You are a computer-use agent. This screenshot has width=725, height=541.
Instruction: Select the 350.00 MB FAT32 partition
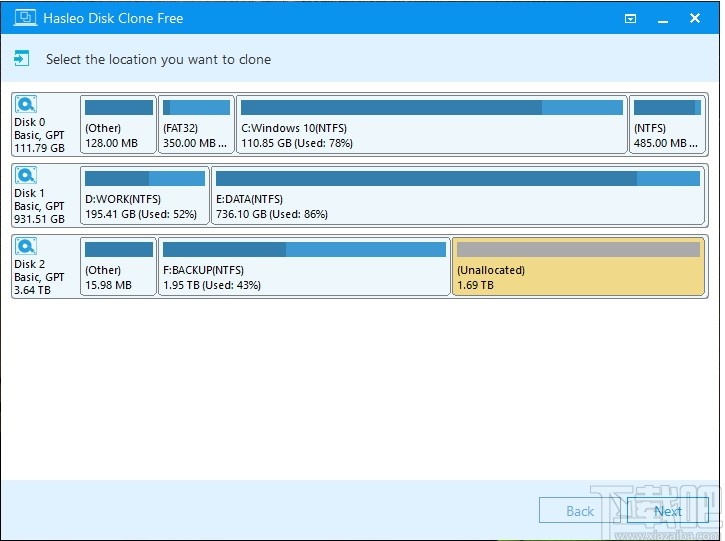click(x=197, y=124)
